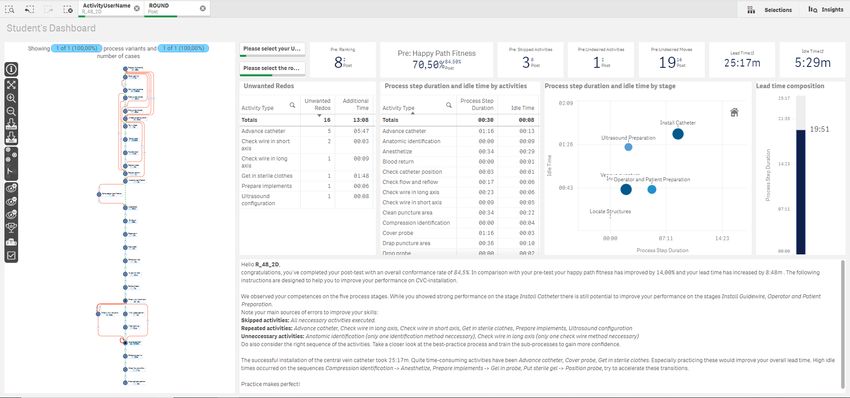
Task: Open the info icon in process toolbar
Action: [x=11, y=69]
